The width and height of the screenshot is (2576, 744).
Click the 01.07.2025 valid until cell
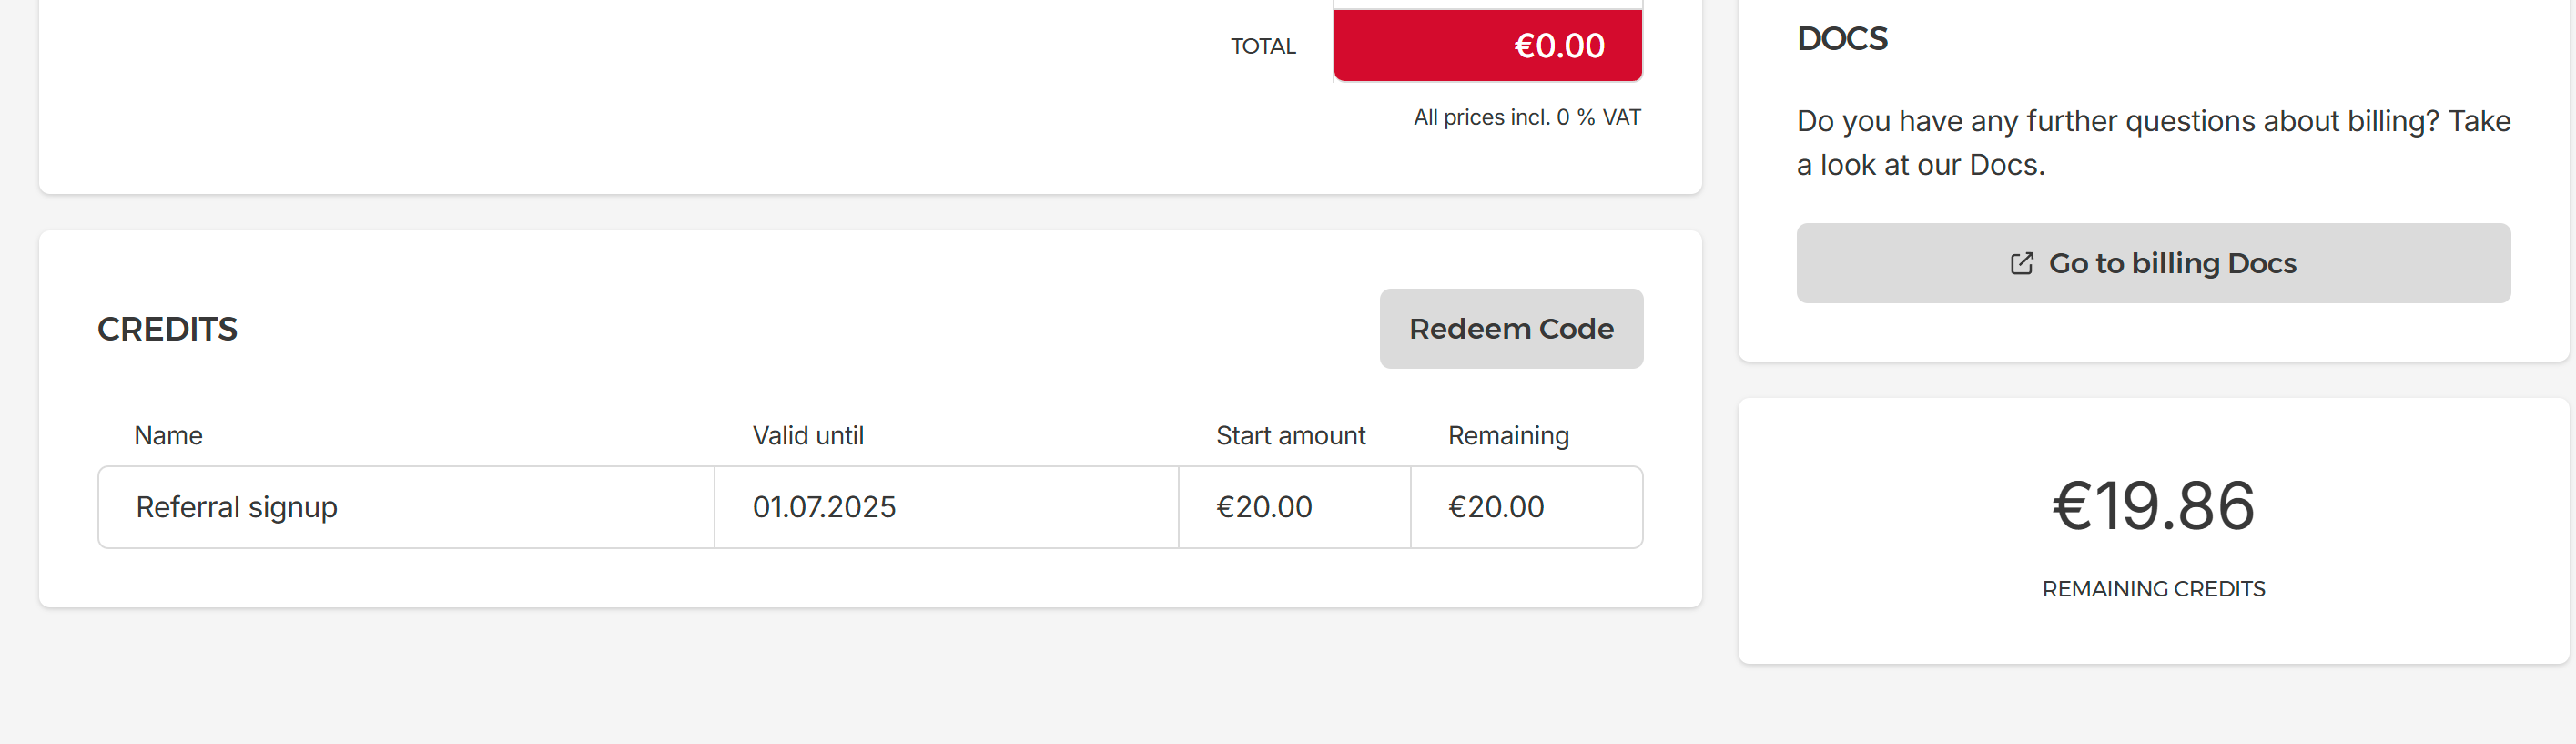(946, 507)
